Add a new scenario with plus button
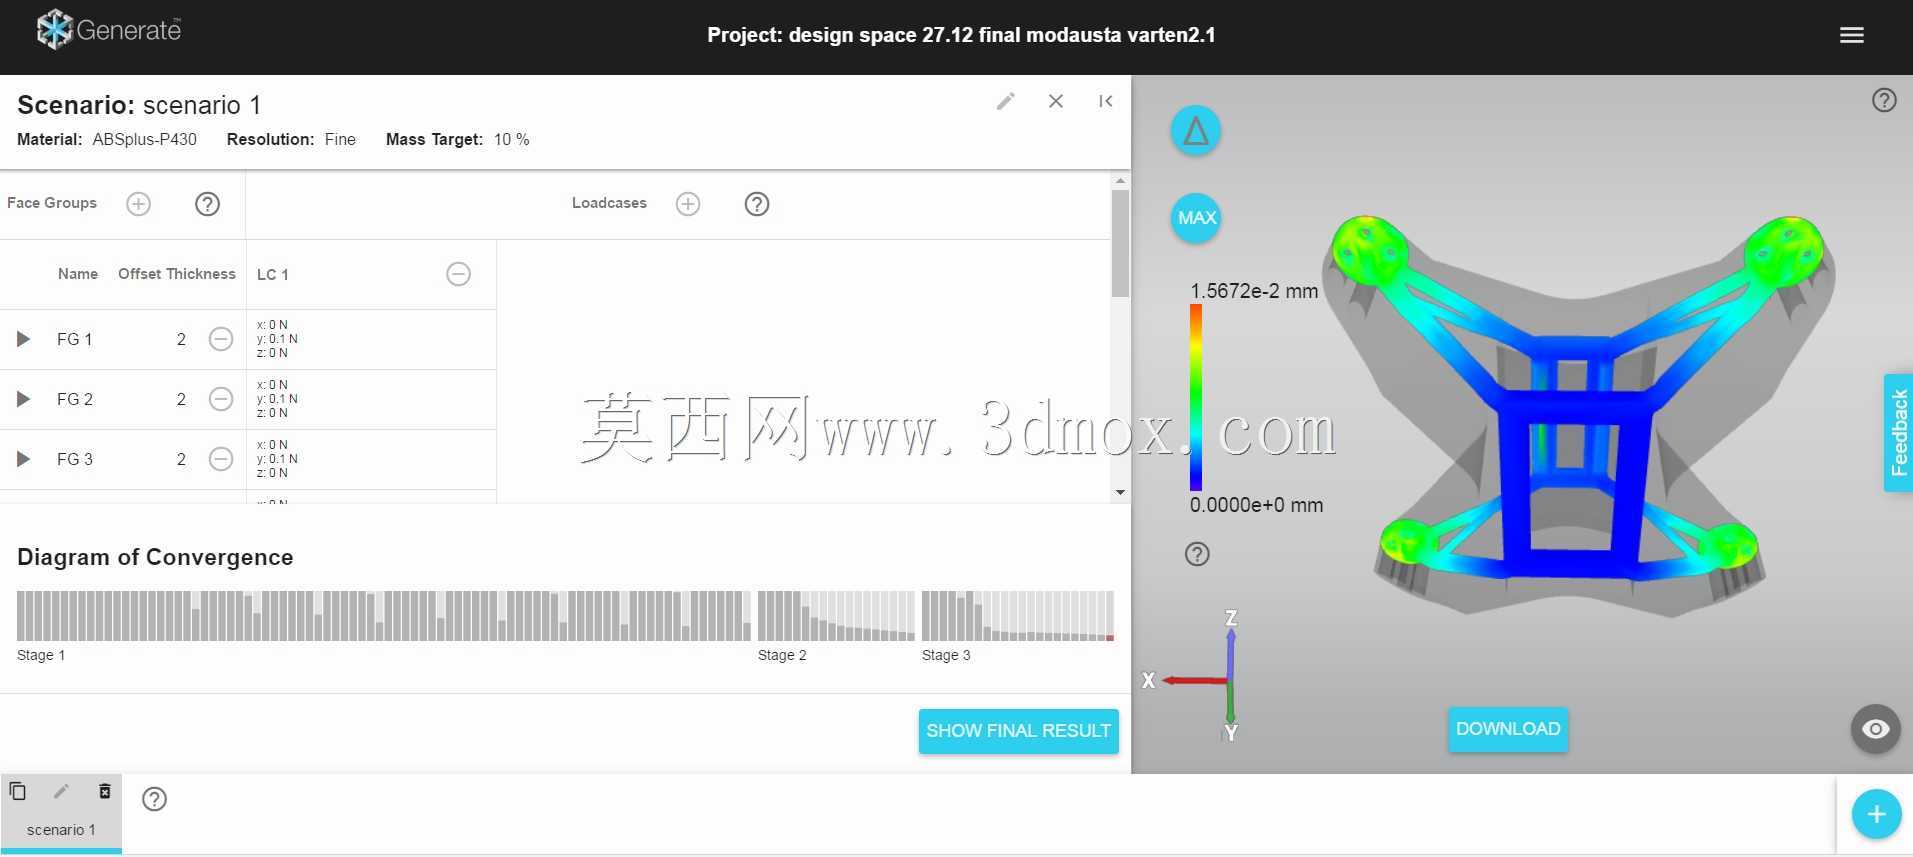The height and width of the screenshot is (857, 1913). [1876, 814]
